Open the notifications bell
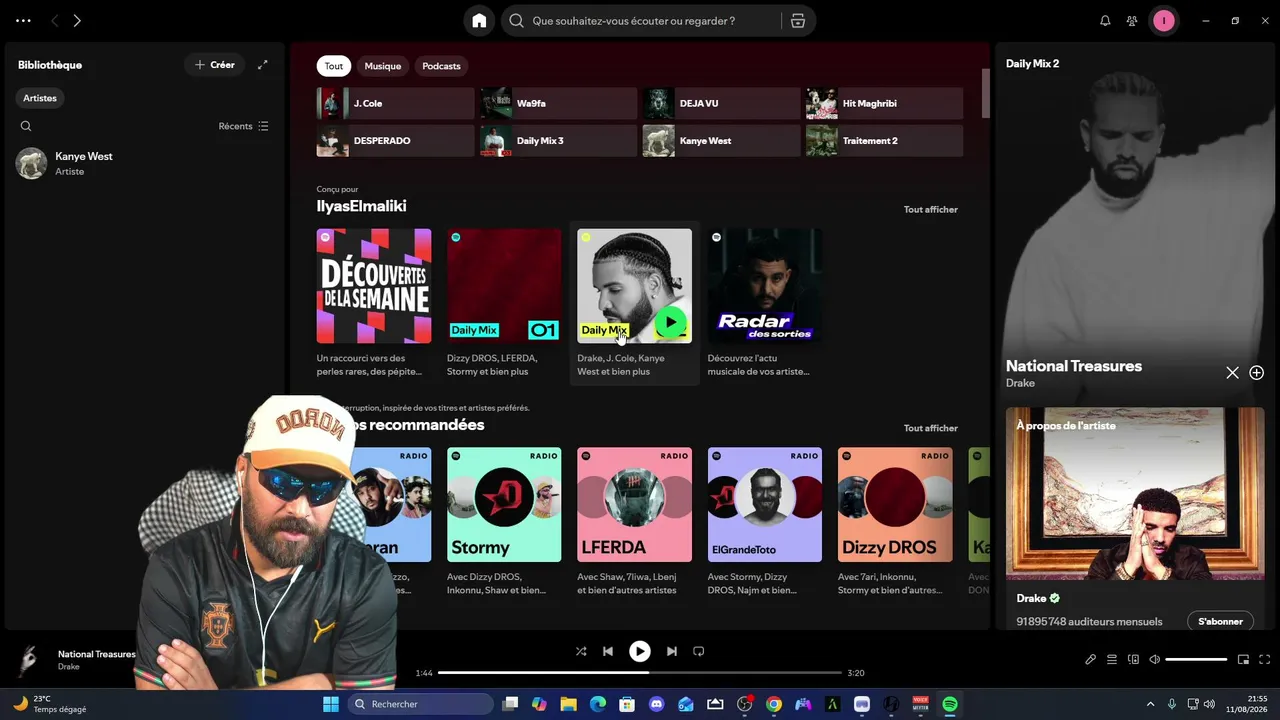This screenshot has height=720, width=1280. (1105, 21)
